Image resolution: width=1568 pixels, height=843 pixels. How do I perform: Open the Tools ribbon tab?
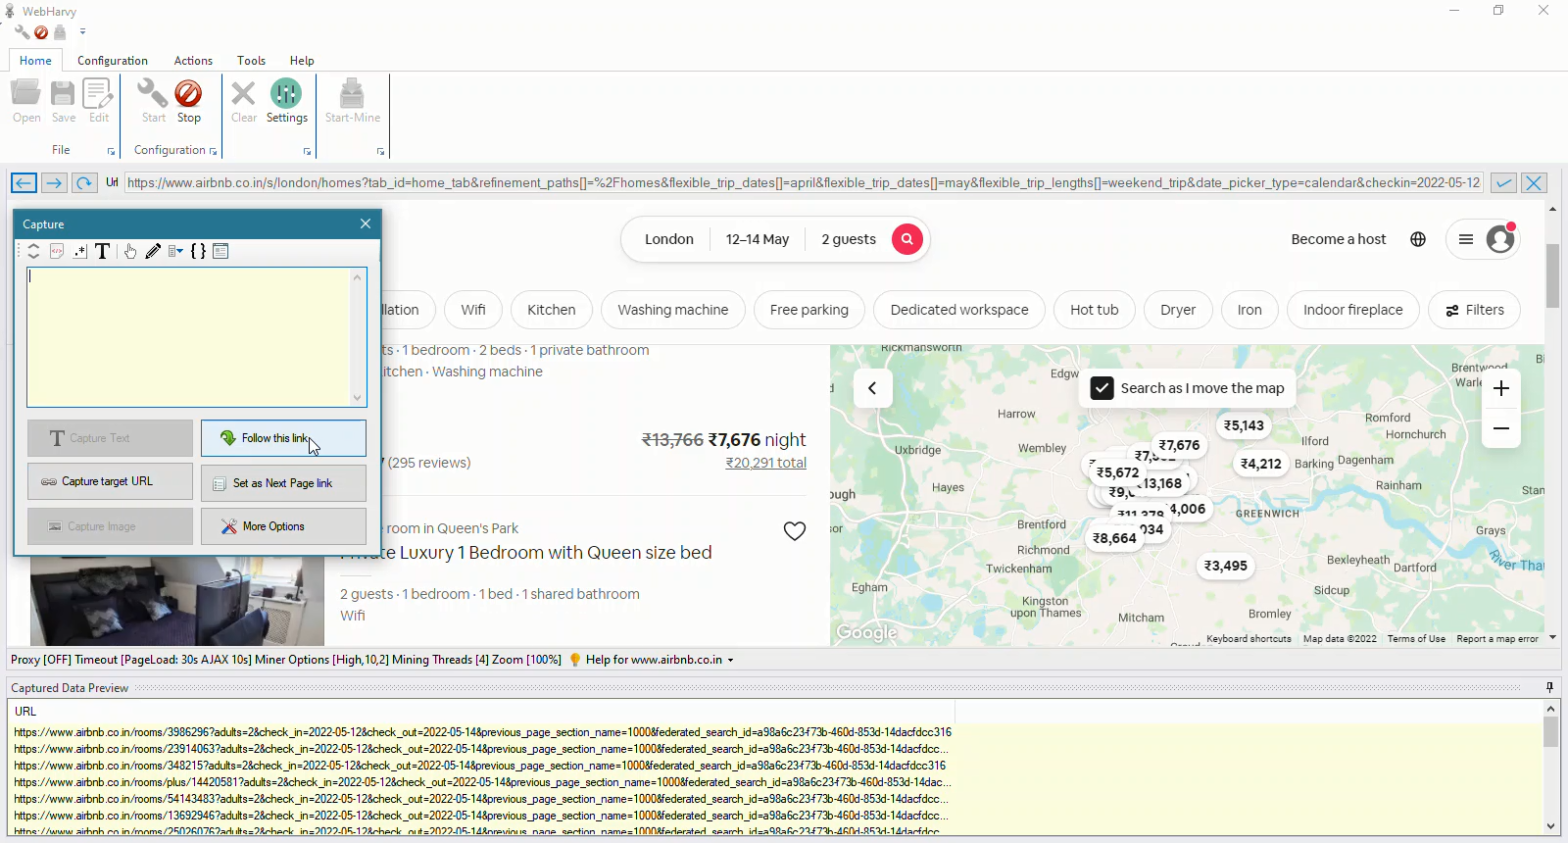coord(251,61)
